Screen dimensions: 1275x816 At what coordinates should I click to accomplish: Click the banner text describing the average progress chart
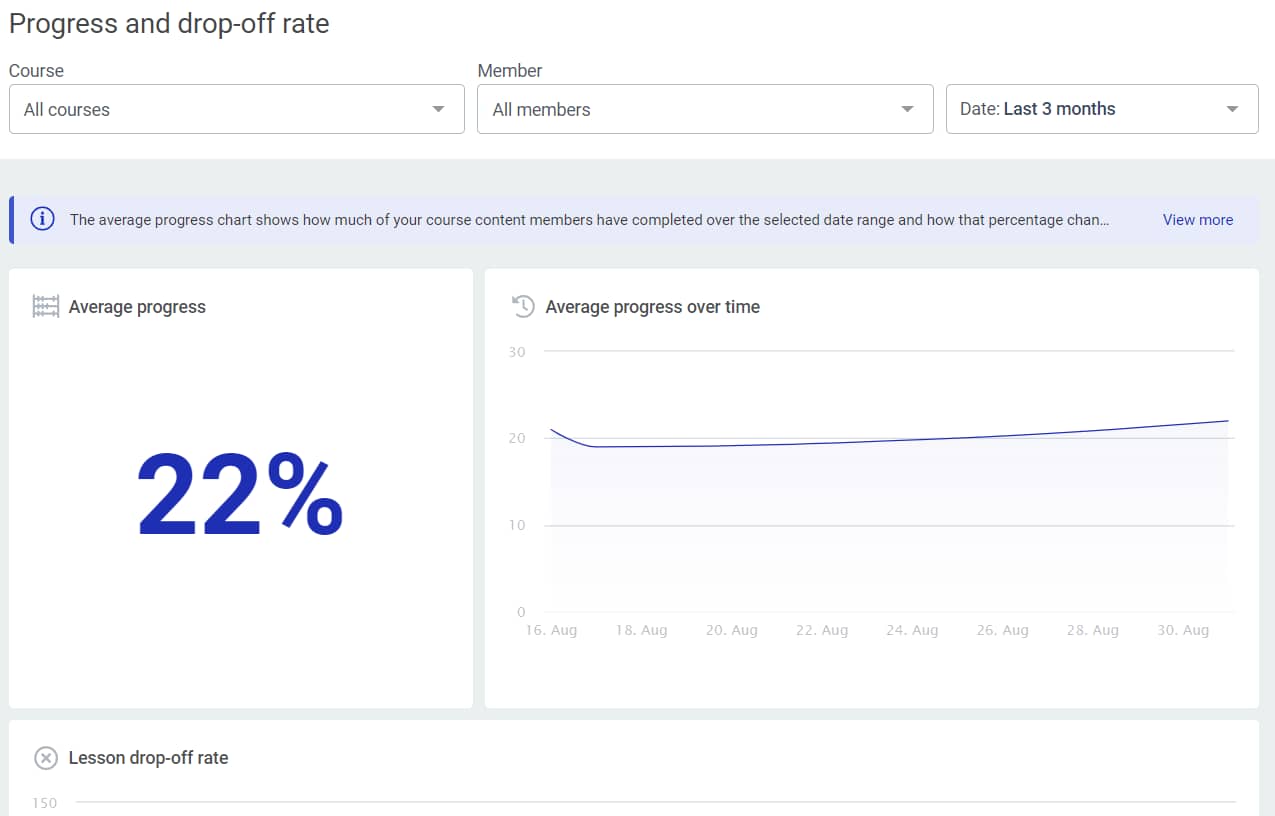click(x=589, y=220)
